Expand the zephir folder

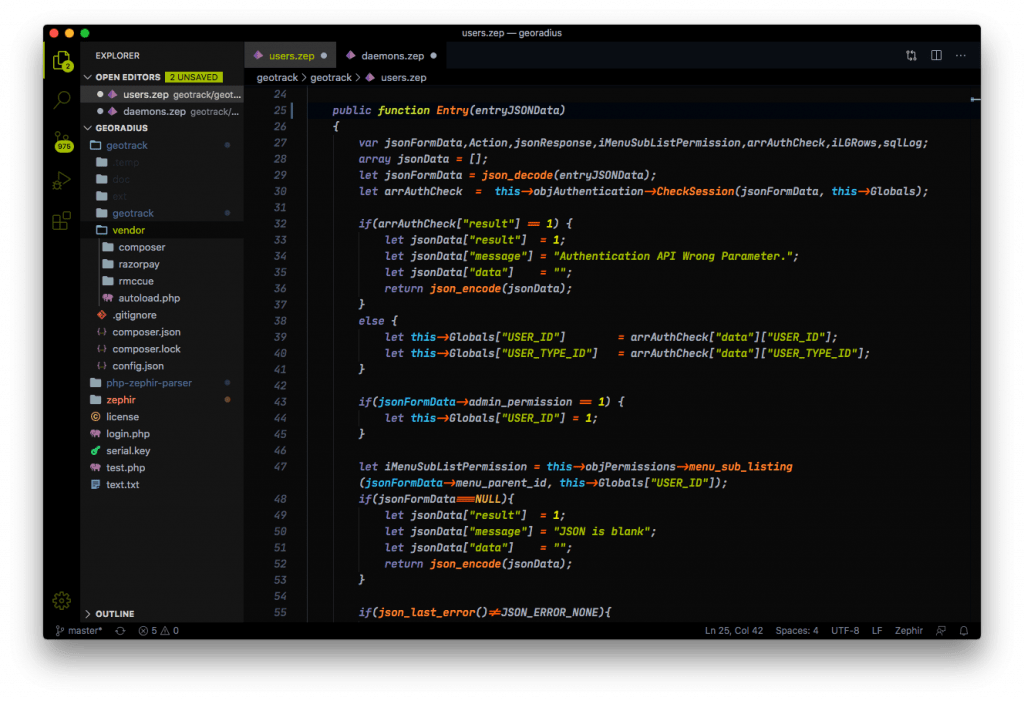162,400
